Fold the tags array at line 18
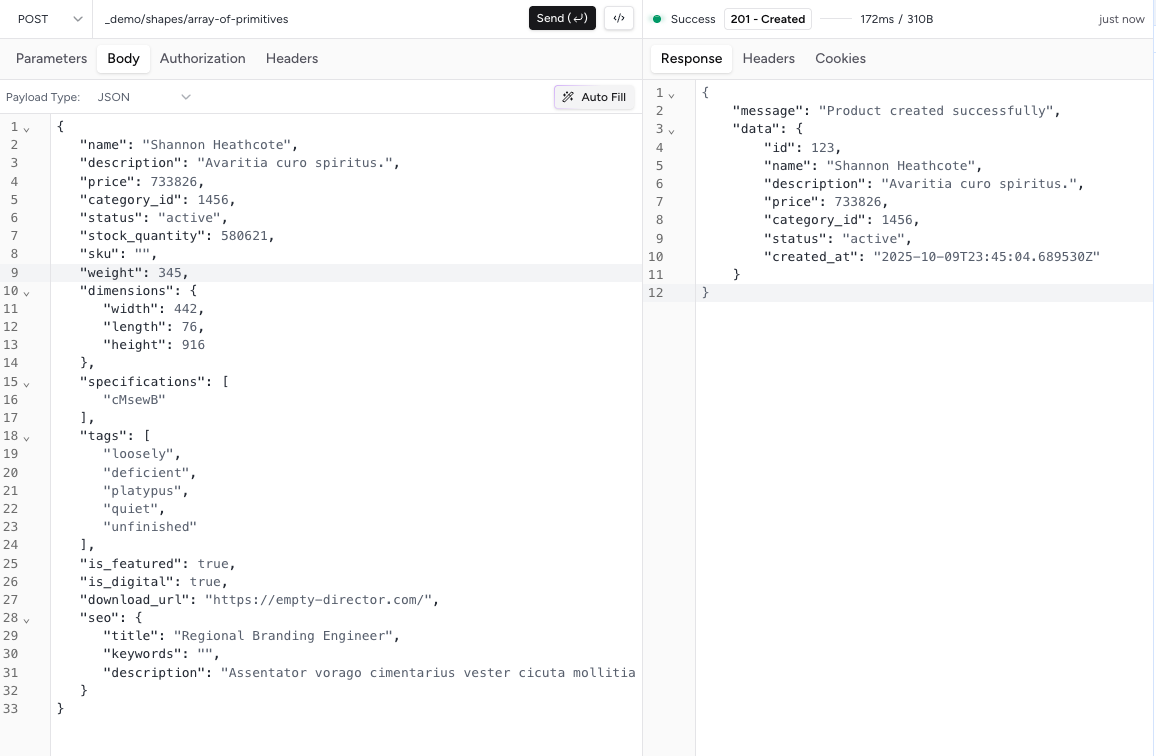1156x756 pixels. pyautogui.click(x=27, y=437)
